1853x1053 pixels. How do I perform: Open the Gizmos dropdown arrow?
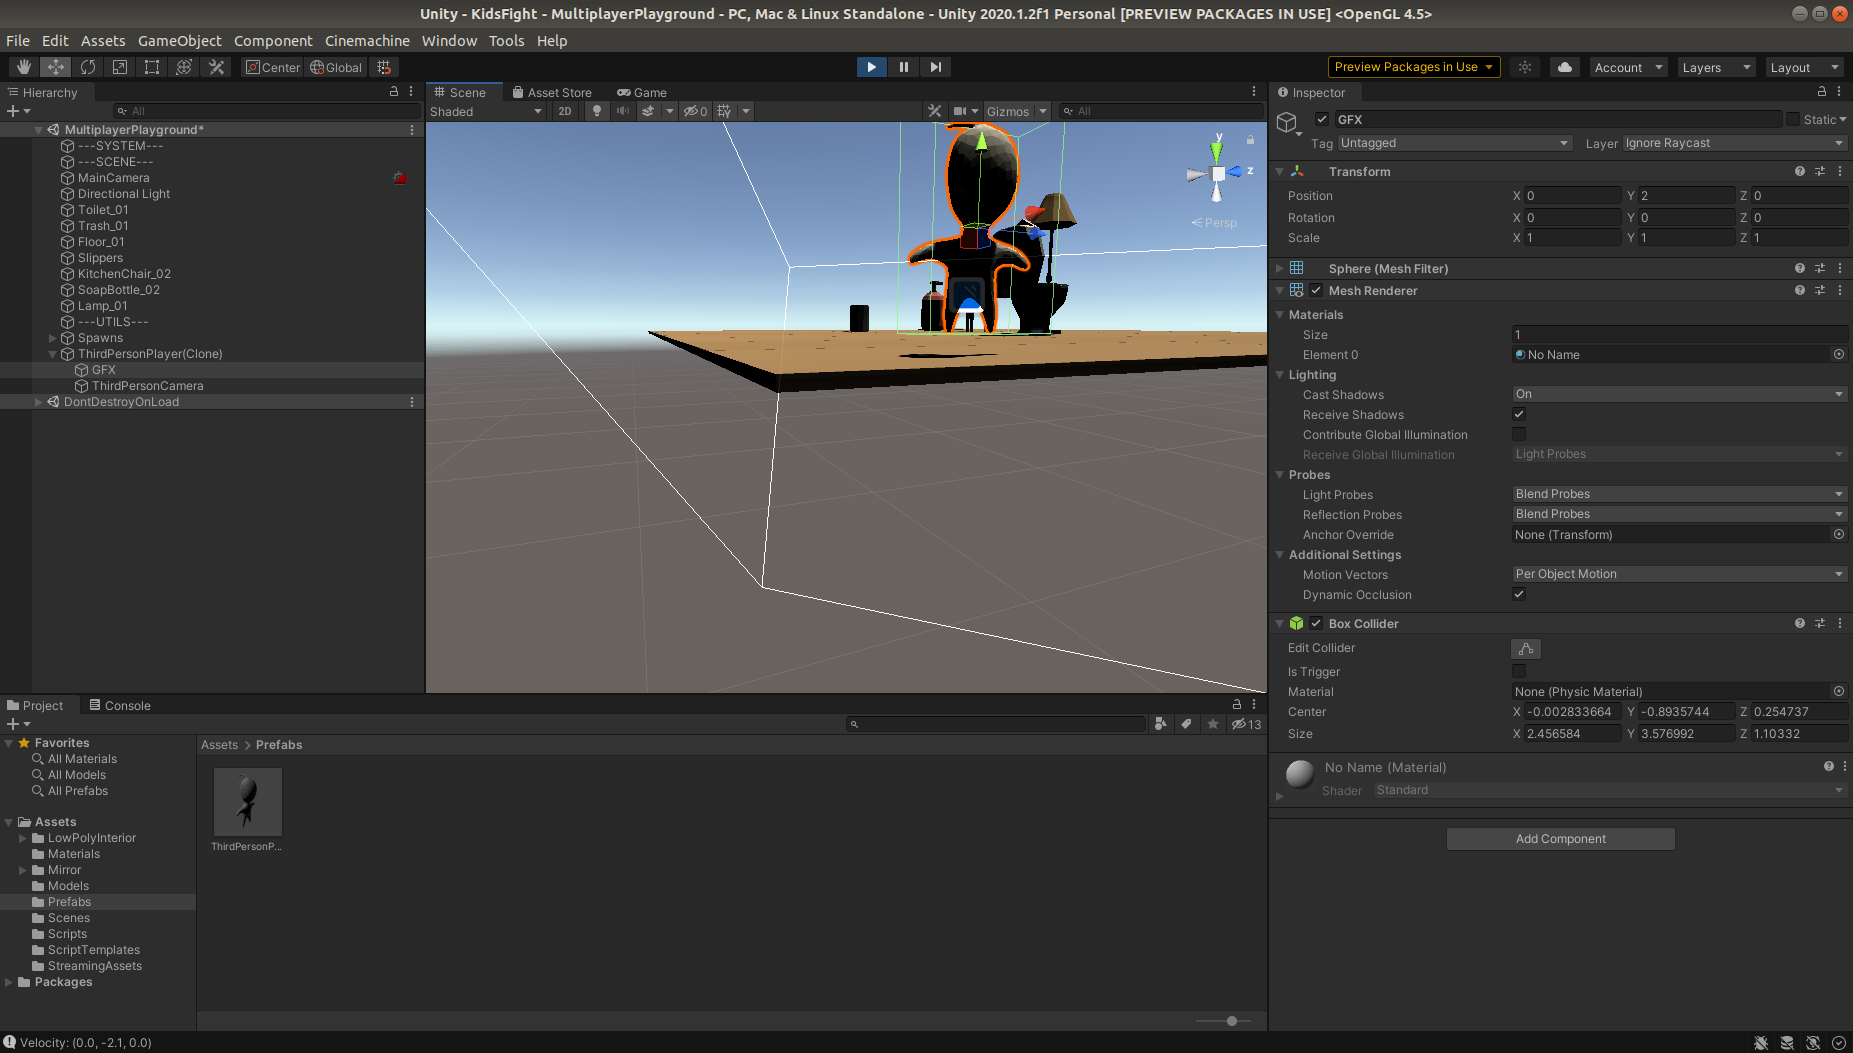click(x=1043, y=111)
